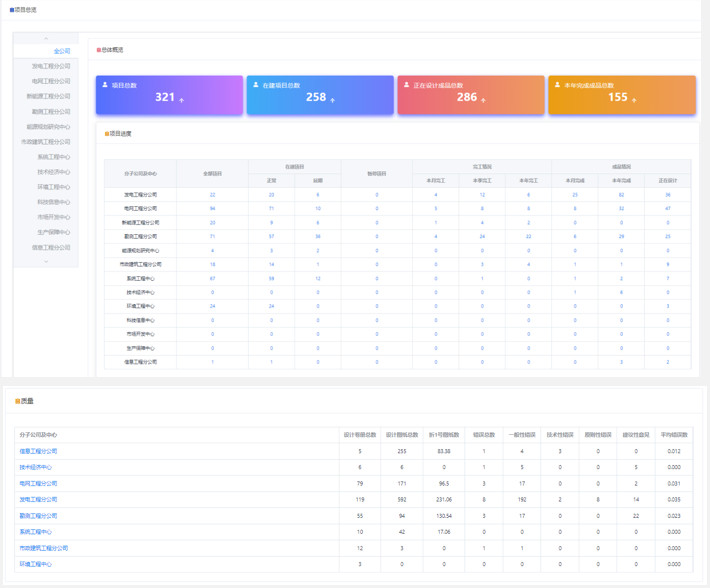Click the up arrow beside 286

[x=484, y=100]
